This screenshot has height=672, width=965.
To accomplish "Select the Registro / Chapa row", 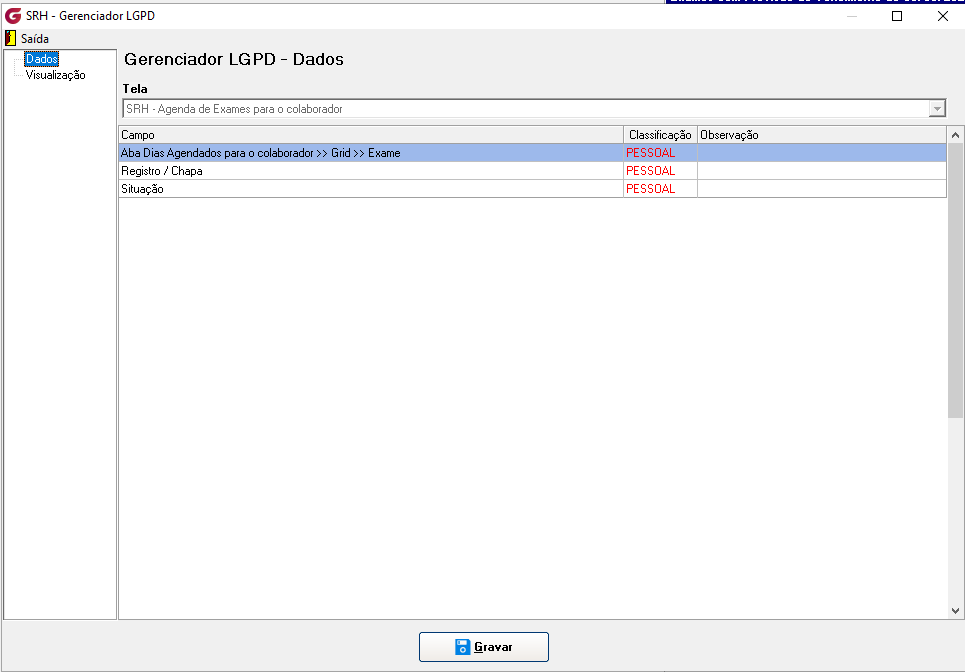I will point(532,171).
